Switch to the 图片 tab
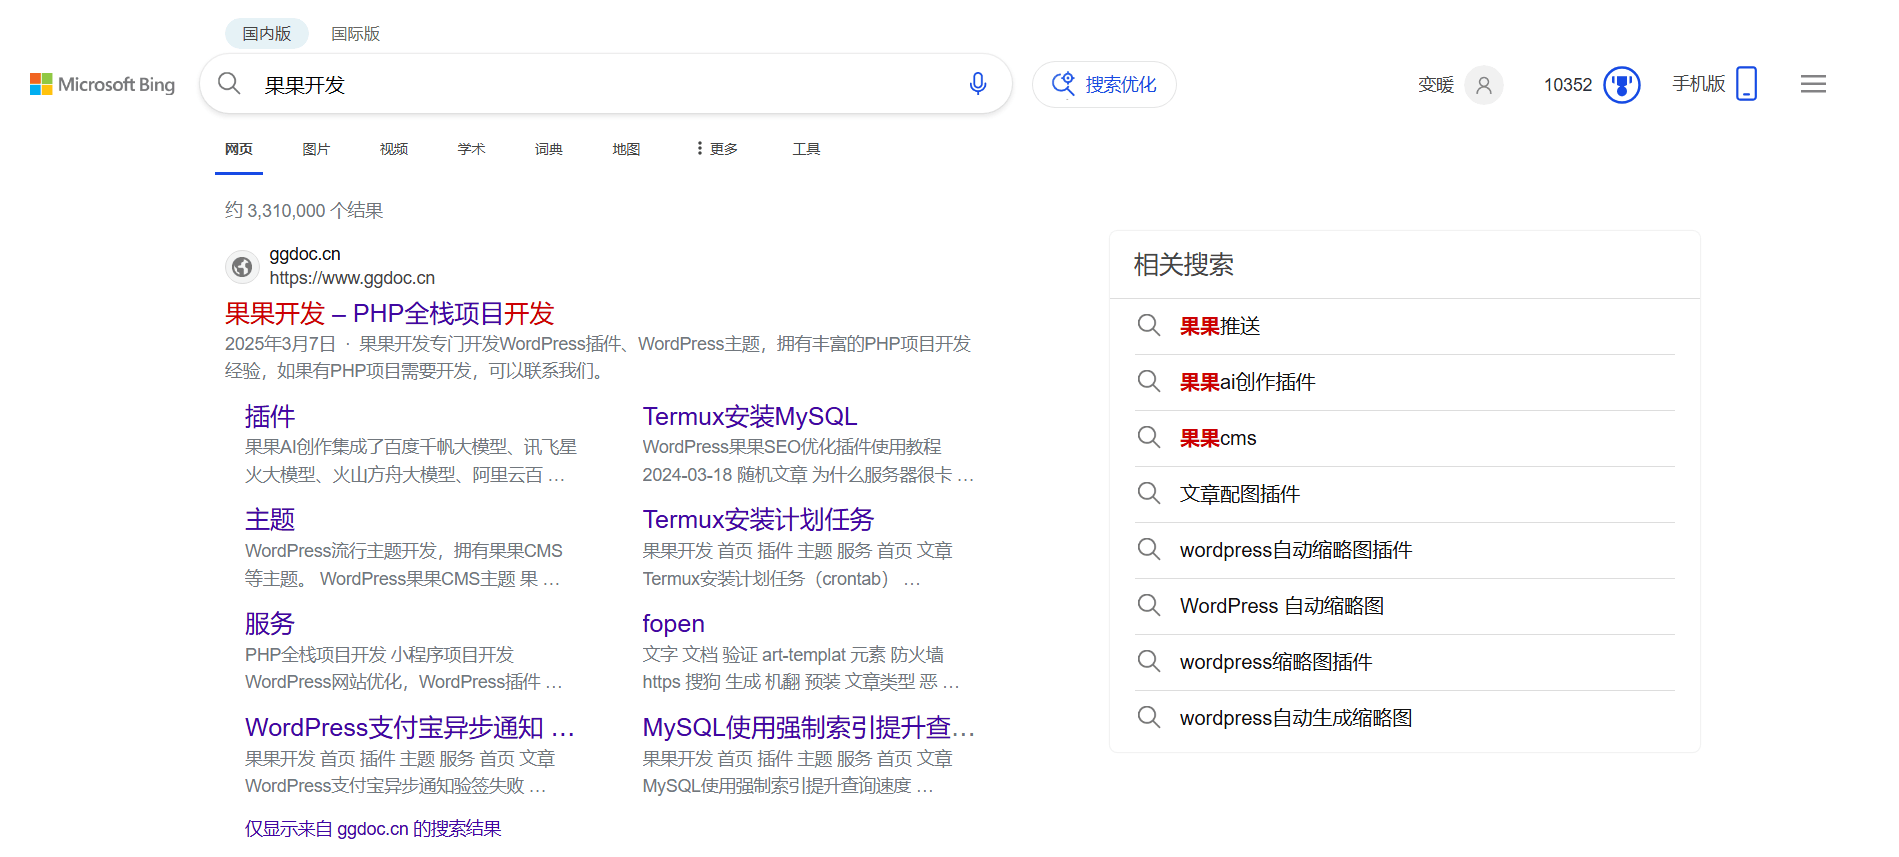The image size is (1899, 857). pyautogui.click(x=316, y=149)
